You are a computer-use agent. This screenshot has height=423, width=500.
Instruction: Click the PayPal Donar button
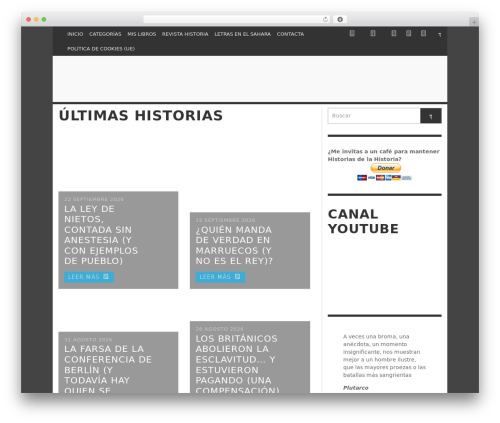pyautogui.click(x=386, y=168)
